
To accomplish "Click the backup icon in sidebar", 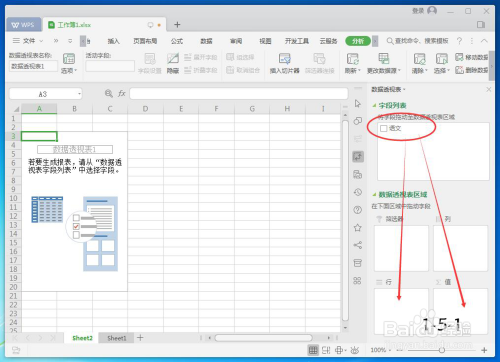I will [x=358, y=174].
